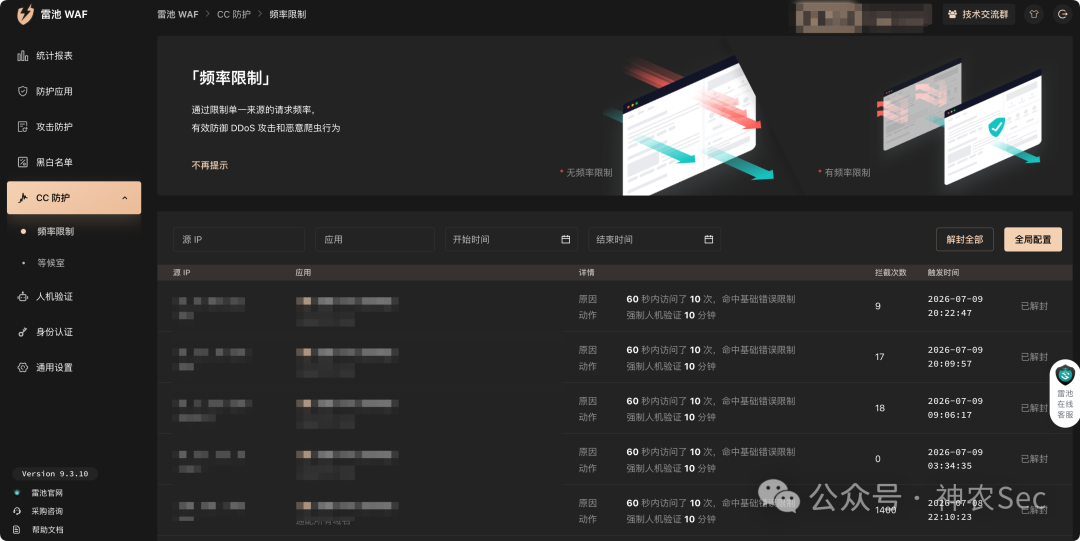Open the 采购咨询 link

pyautogui.click(x=47, y=511)
